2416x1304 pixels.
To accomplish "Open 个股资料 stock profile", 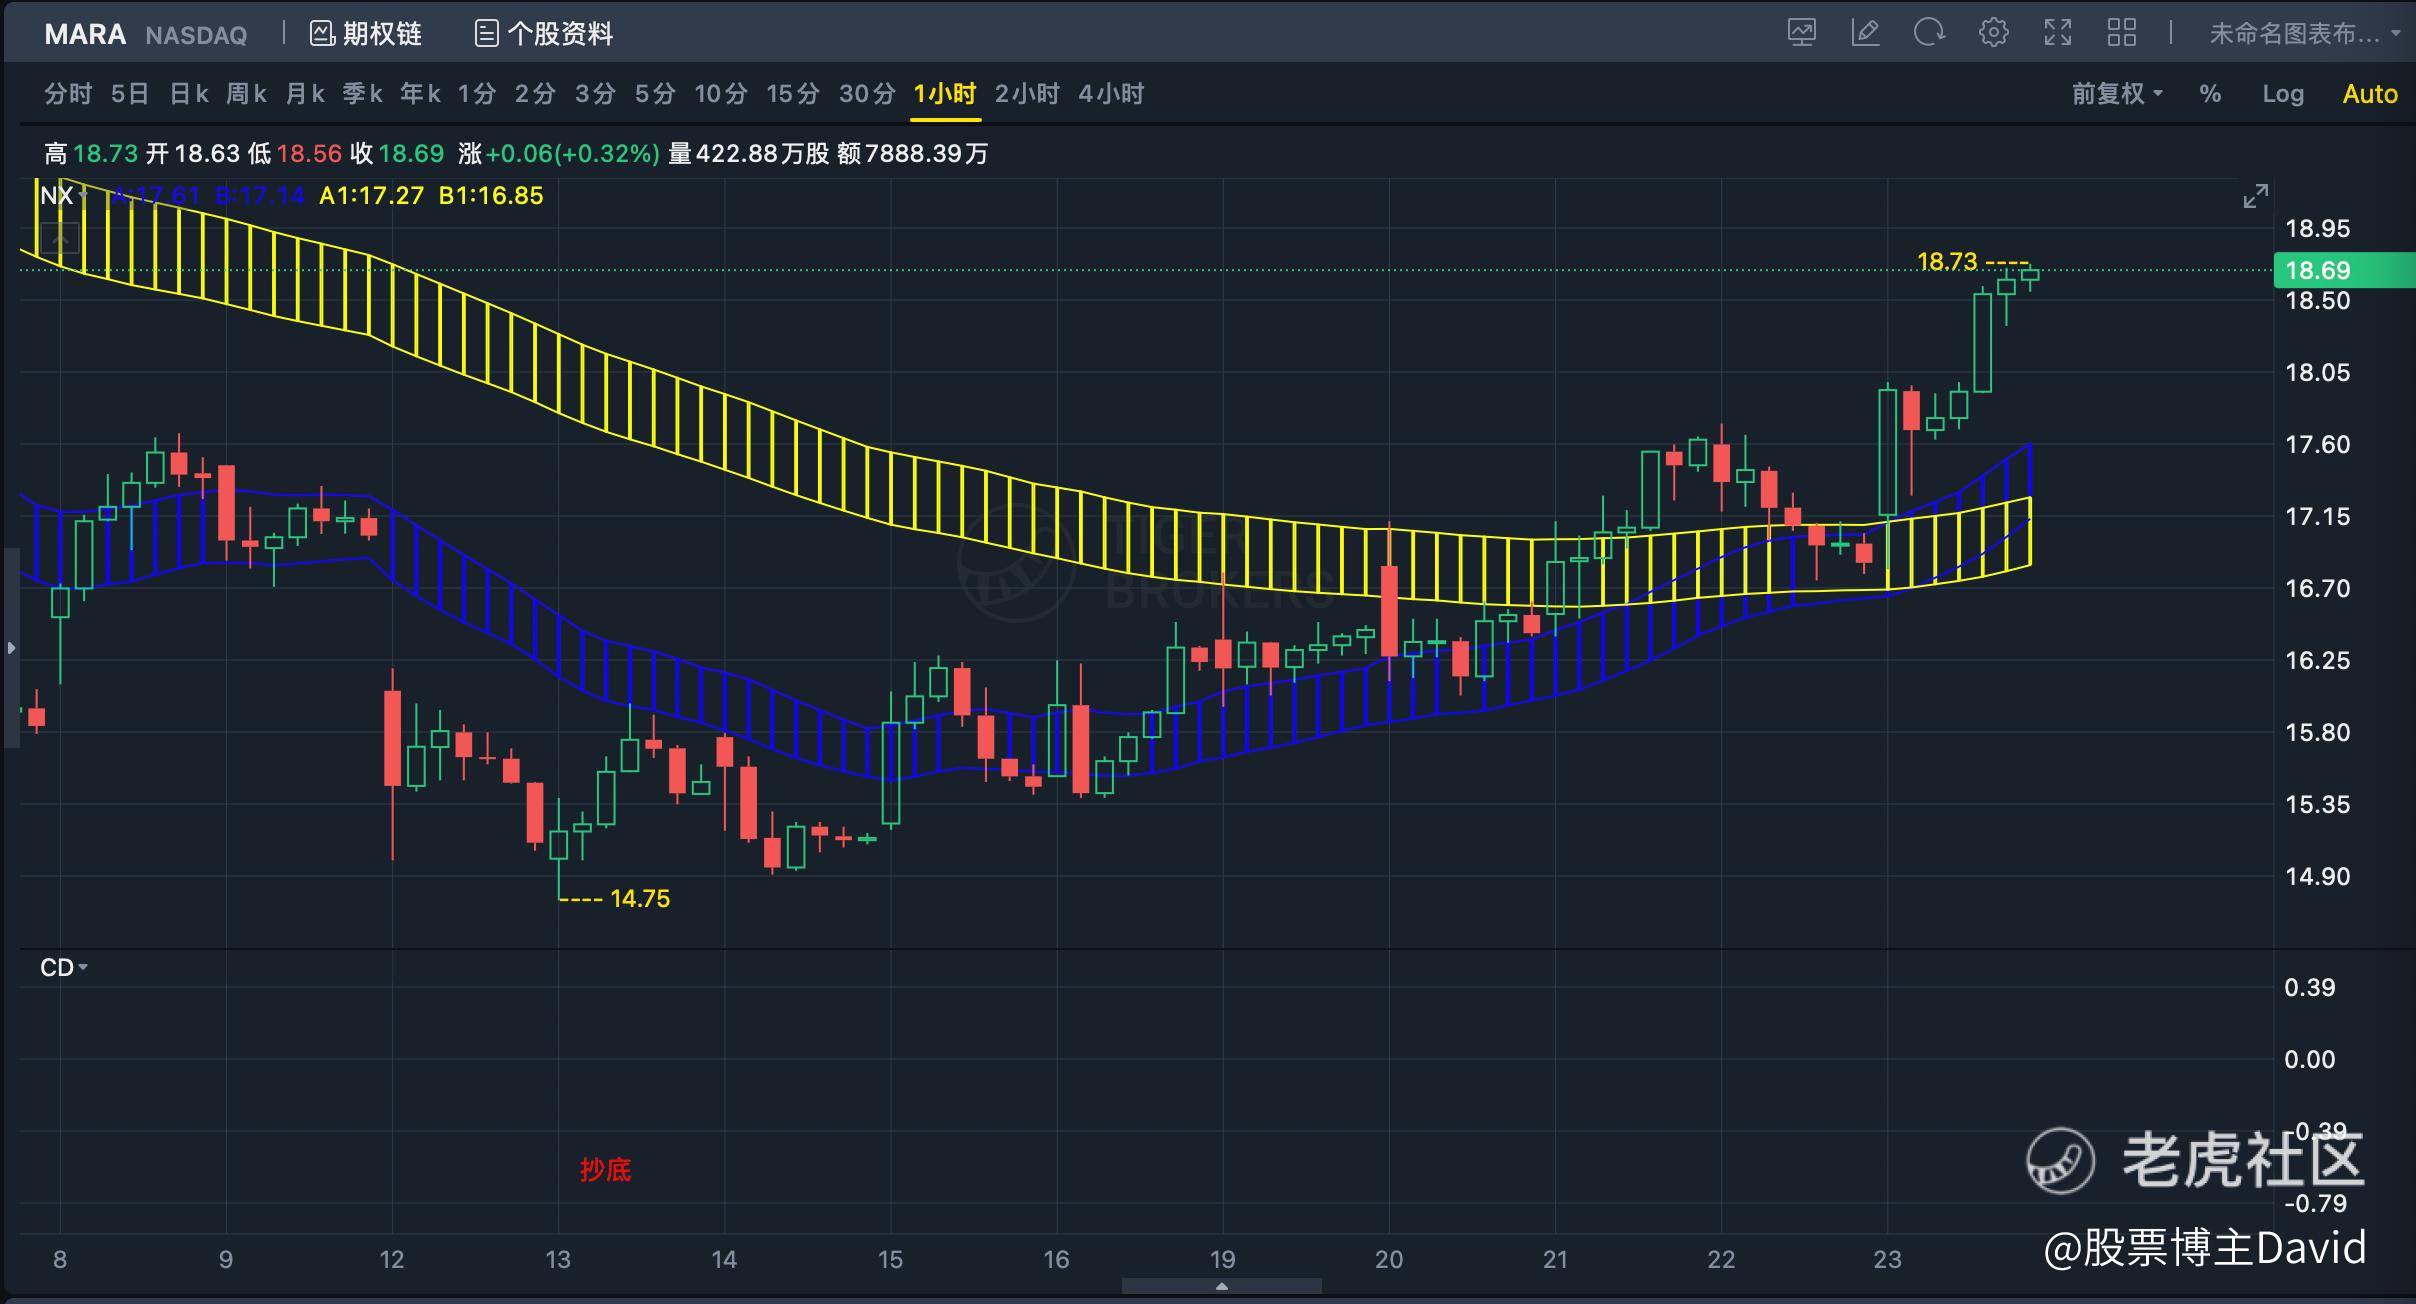I will (x=544, y=34).
